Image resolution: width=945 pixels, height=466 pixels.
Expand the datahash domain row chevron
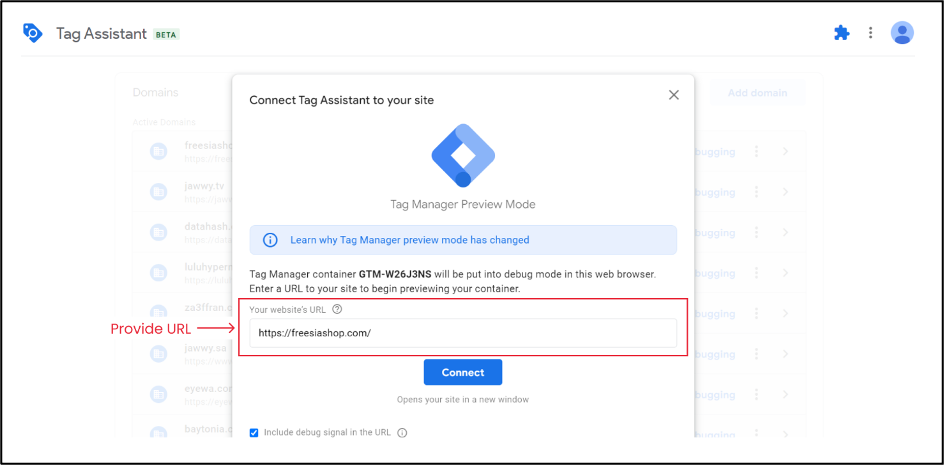785,233
